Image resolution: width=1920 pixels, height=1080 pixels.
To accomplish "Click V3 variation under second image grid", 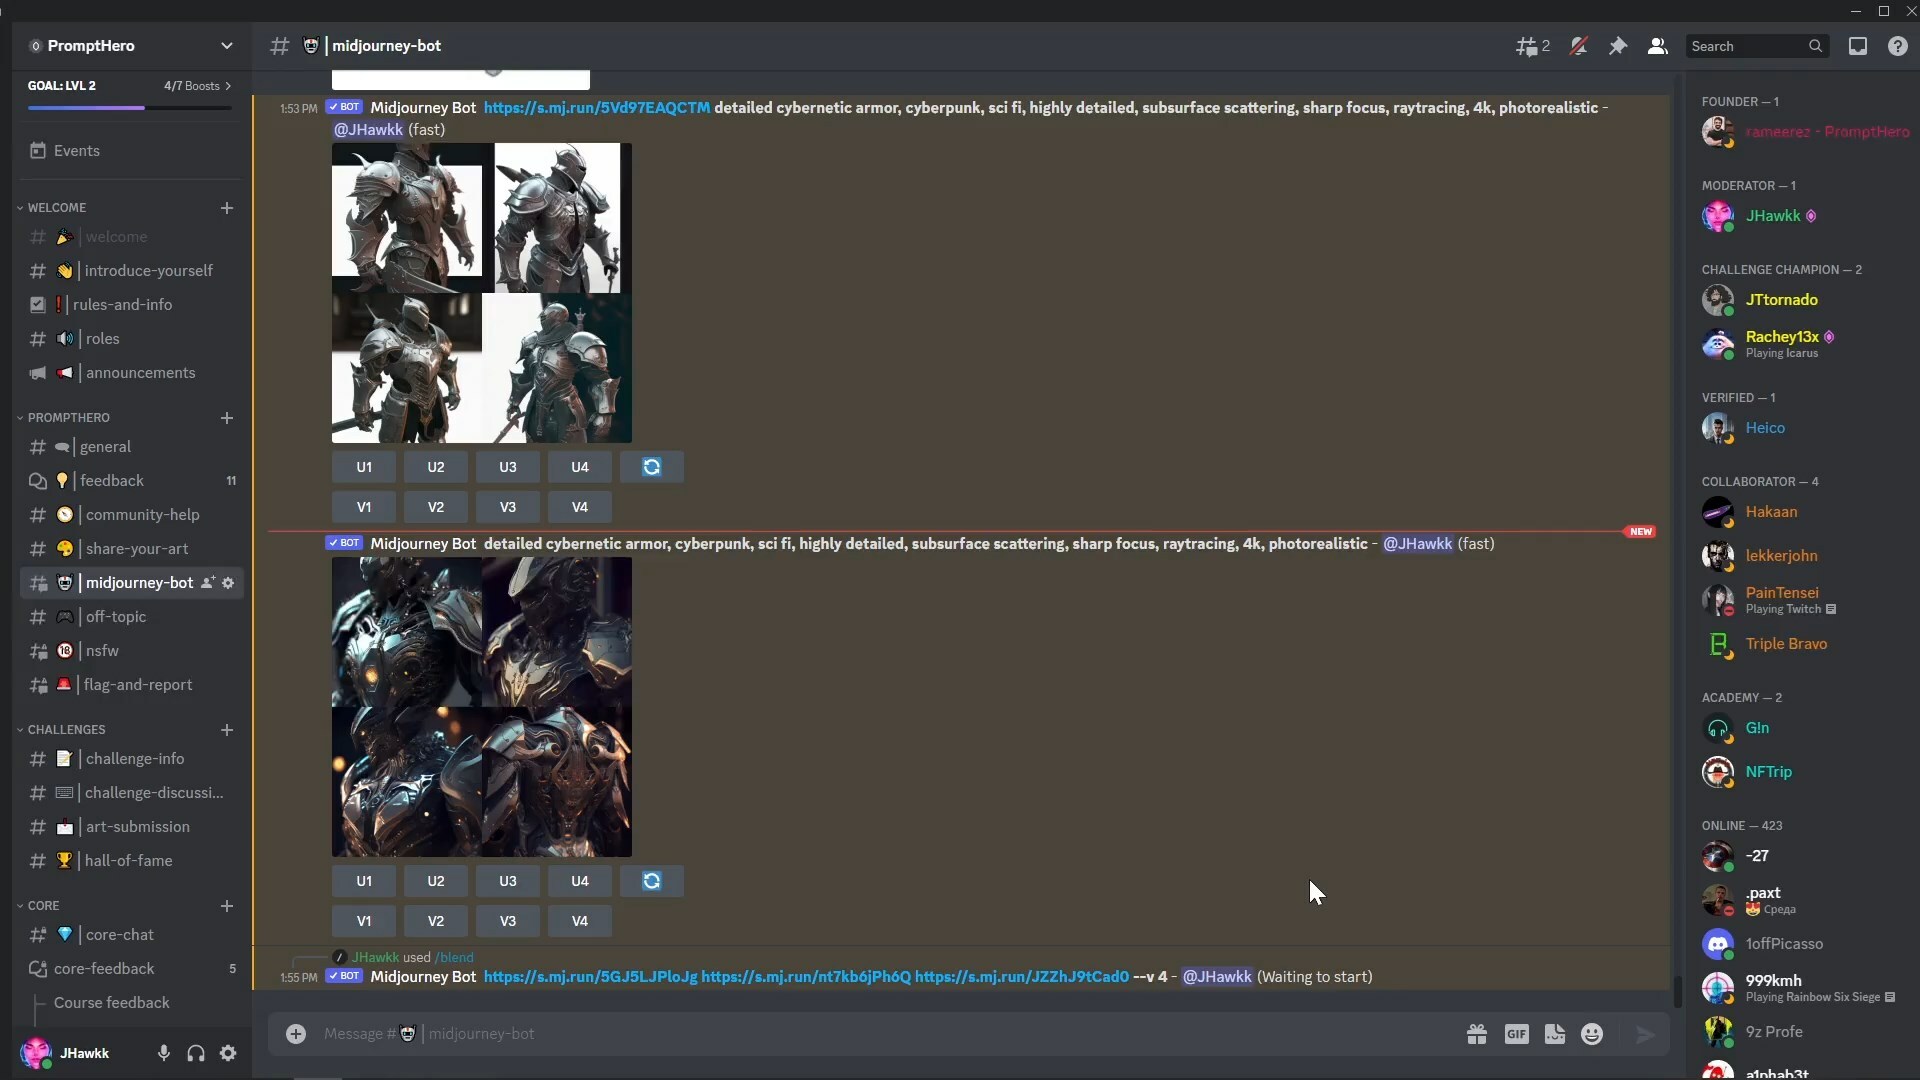I will pos(508,921).
